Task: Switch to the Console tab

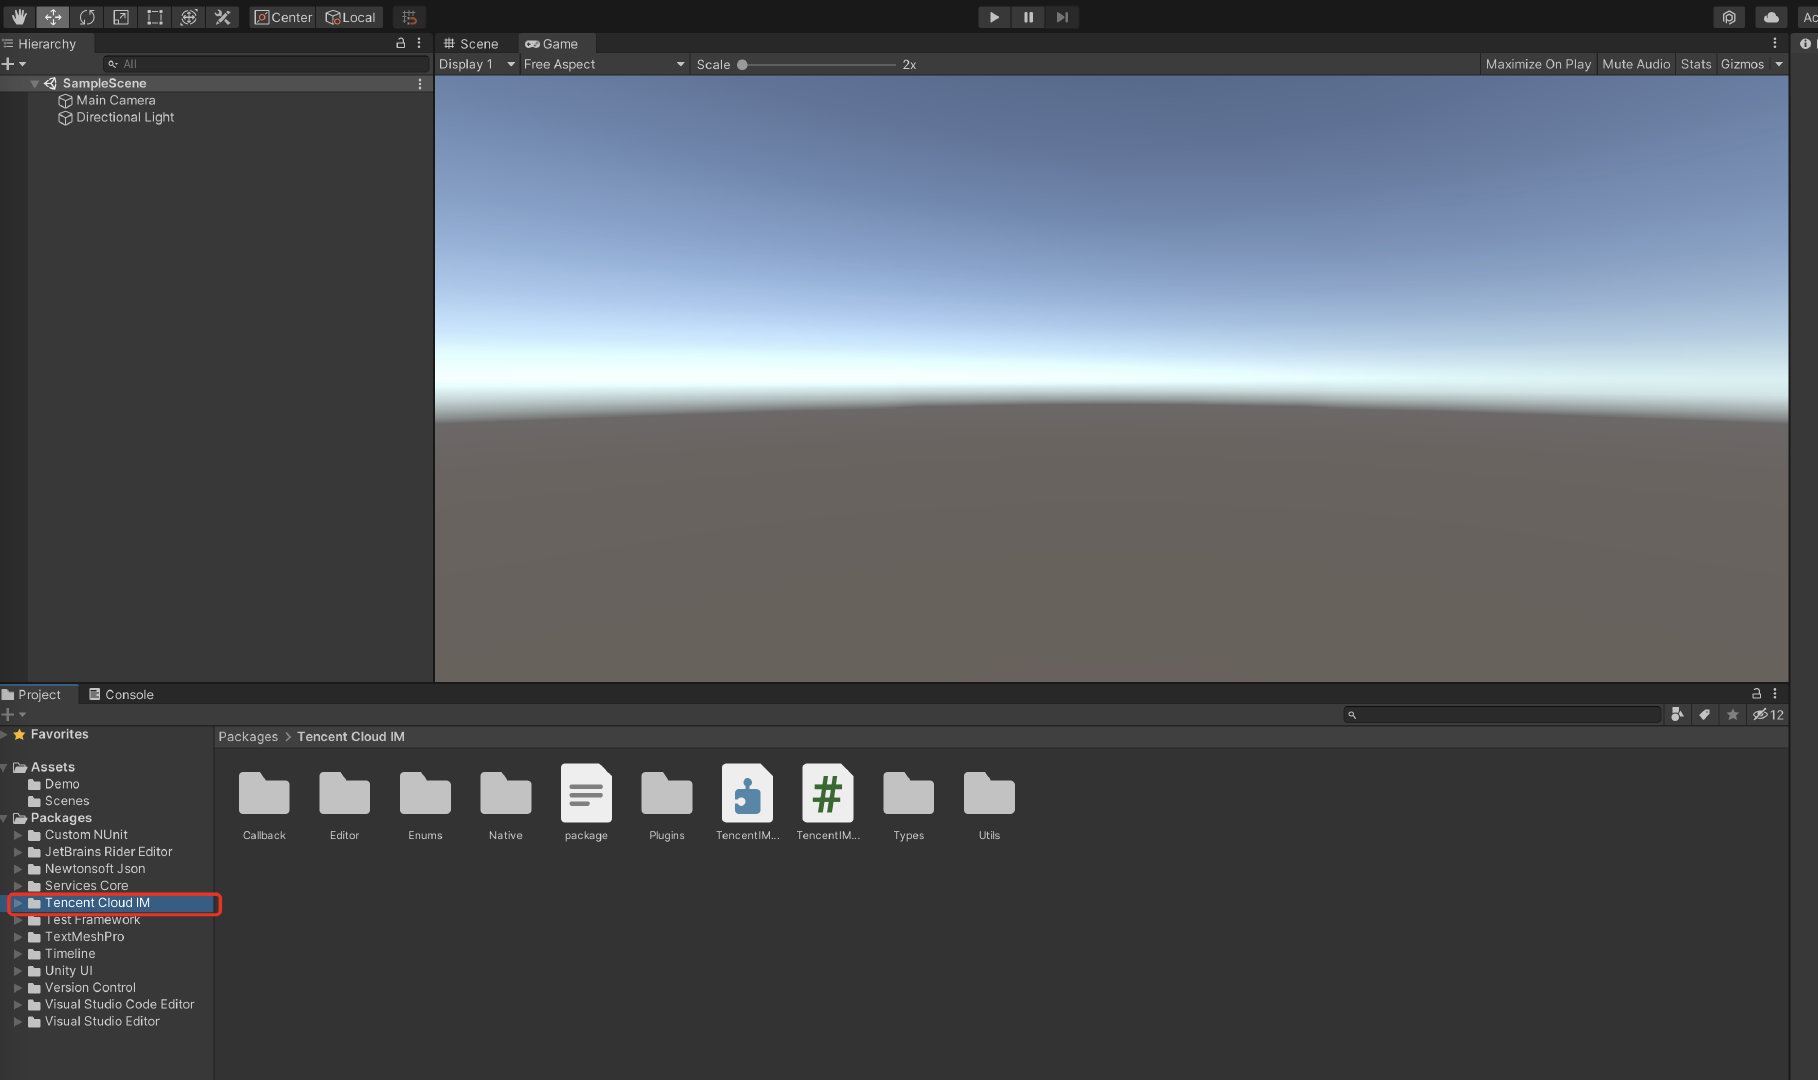Action: (121, 695)
